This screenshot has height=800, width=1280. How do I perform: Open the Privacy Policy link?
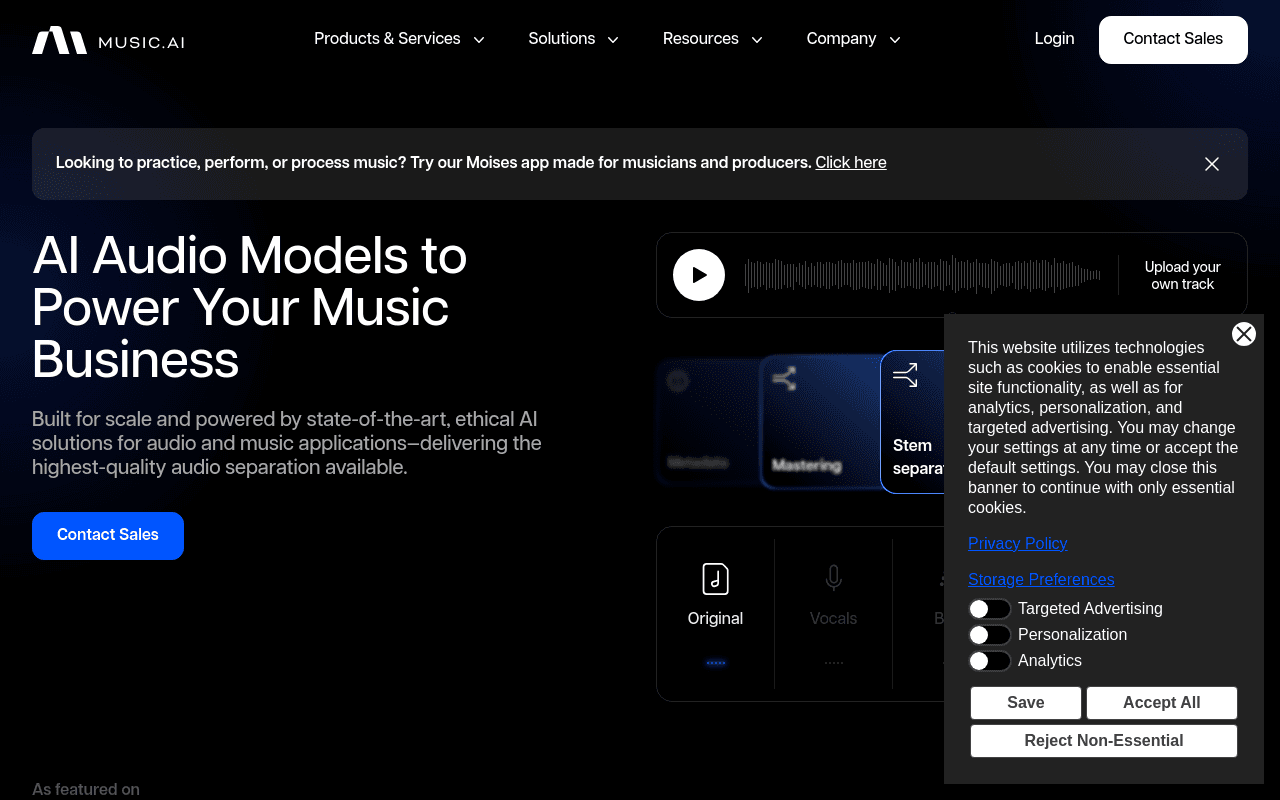click(x=1017, y=544)
